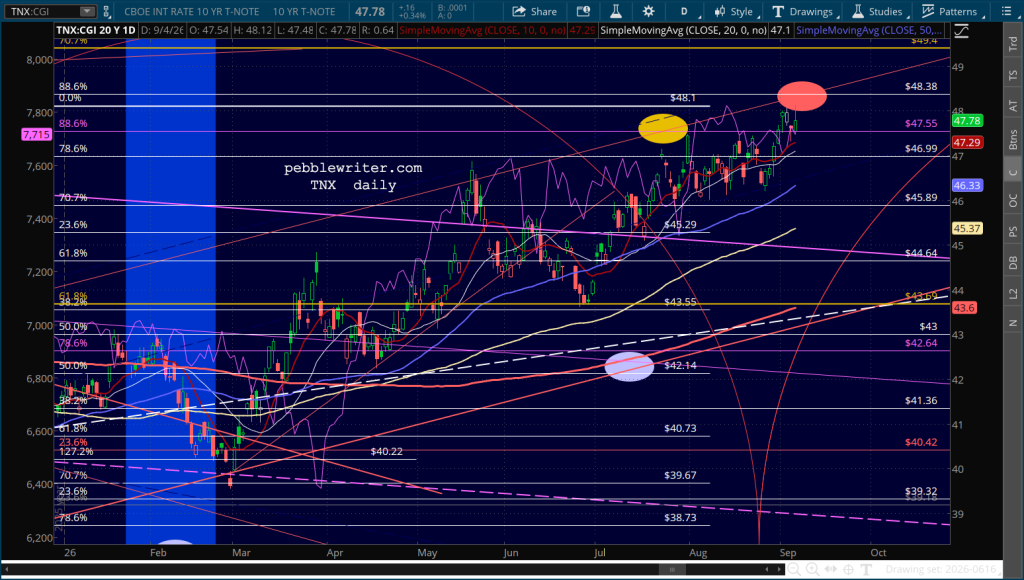Click the list menu icon at top right
The width and height of the screenshot is (1024, 580).
(x=1006, y=11)
